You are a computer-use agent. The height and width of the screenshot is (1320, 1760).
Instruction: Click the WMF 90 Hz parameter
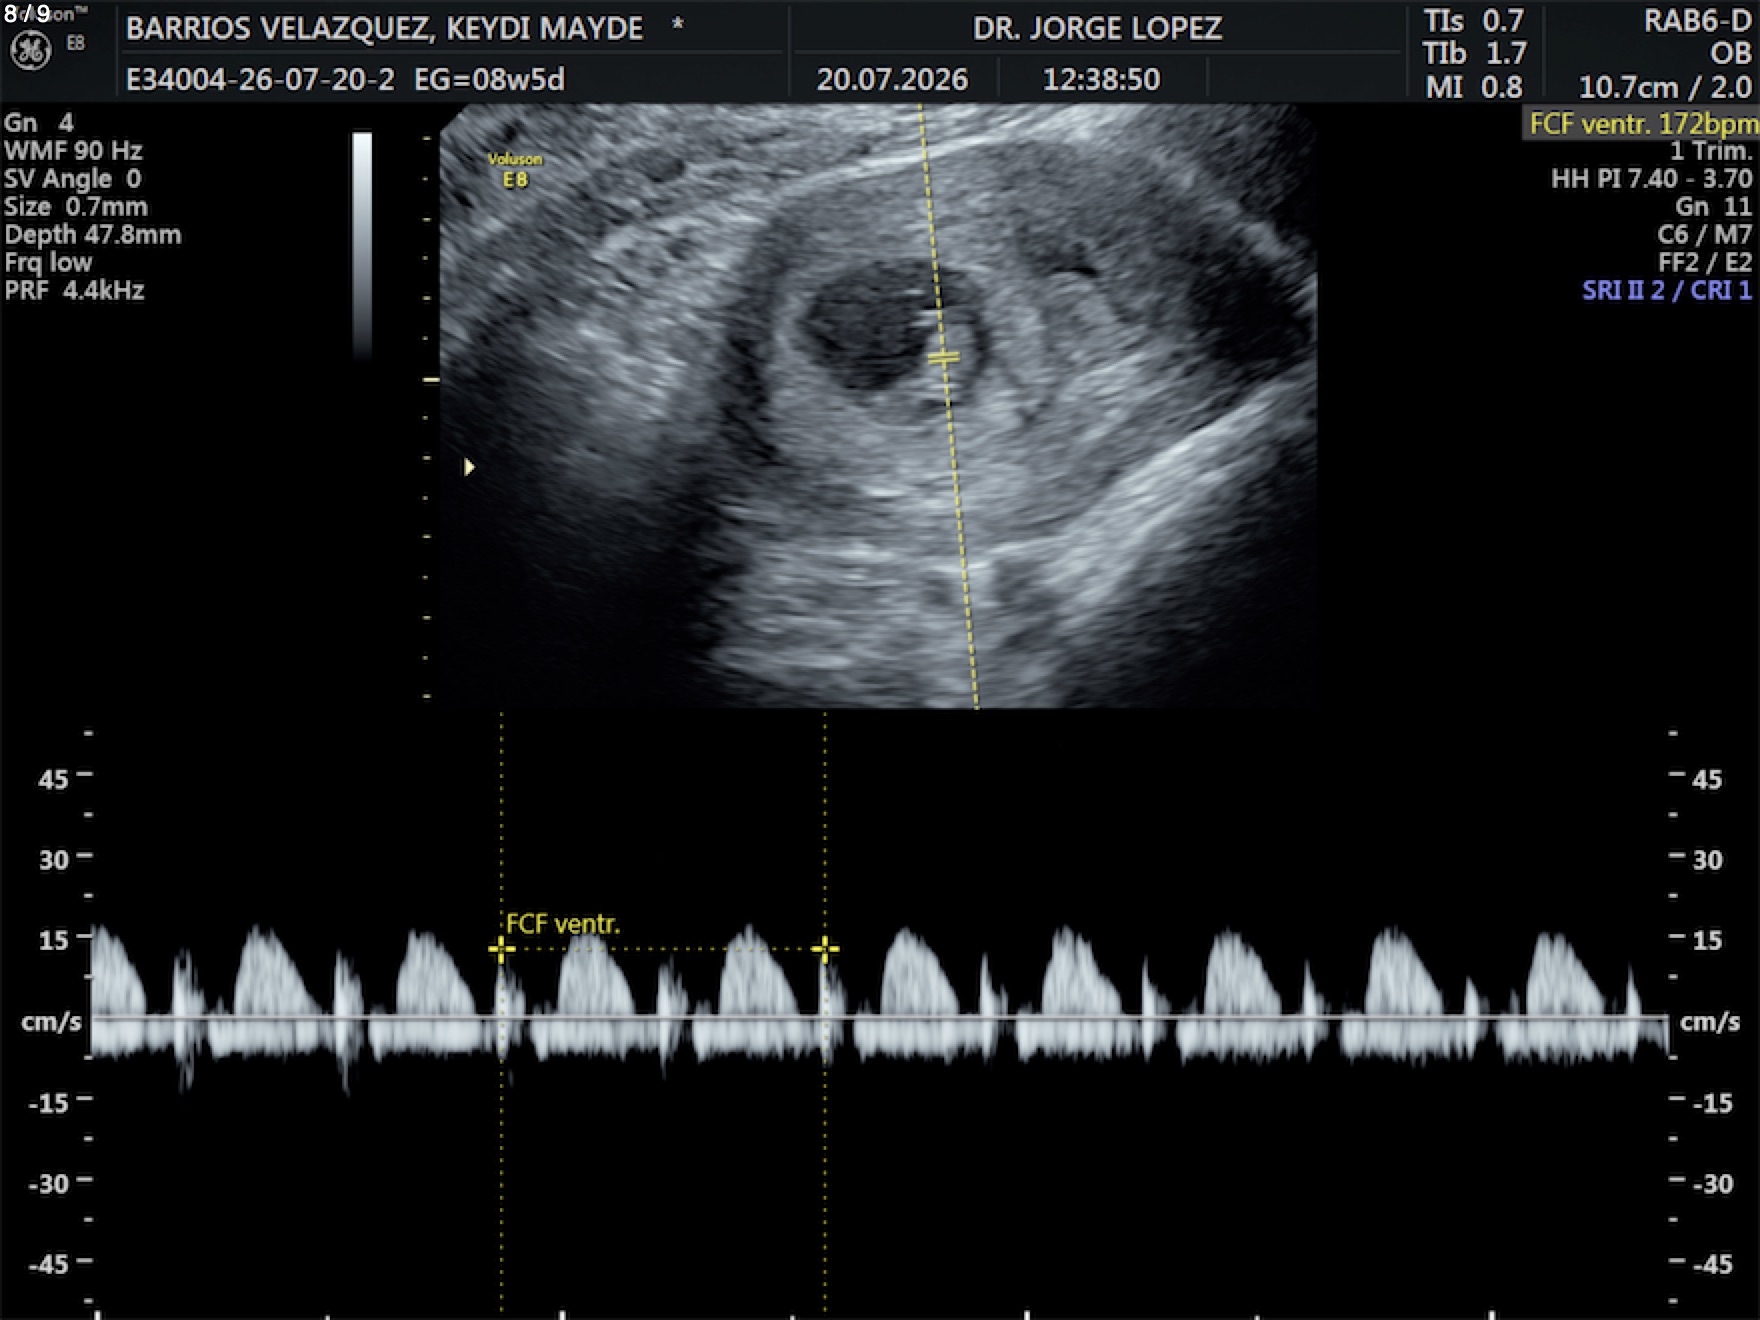(73, 151)
